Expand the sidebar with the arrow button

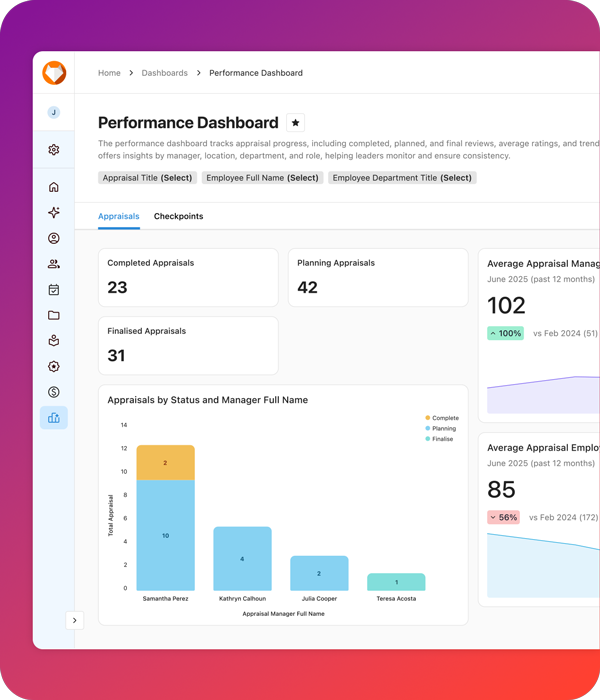(x=74, y=621)
